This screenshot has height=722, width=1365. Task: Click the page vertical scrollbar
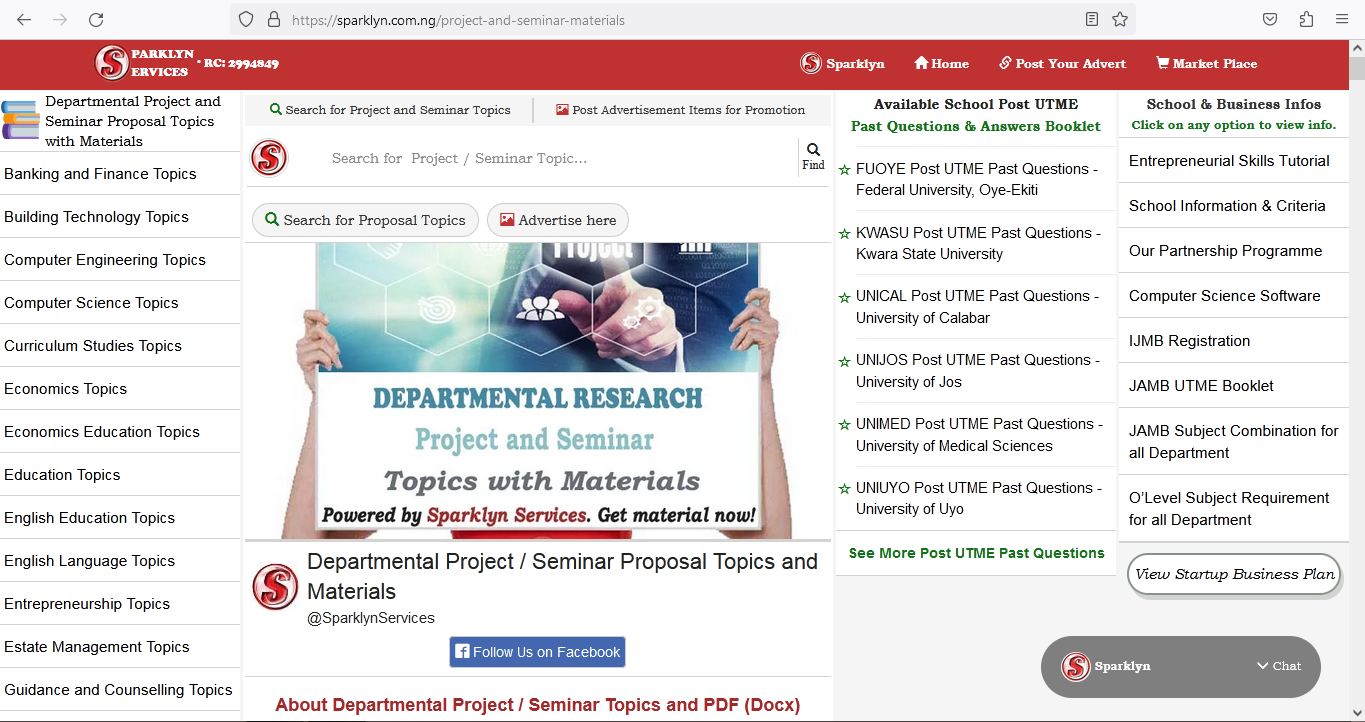pyautogui.click(x=1357, y=380)
